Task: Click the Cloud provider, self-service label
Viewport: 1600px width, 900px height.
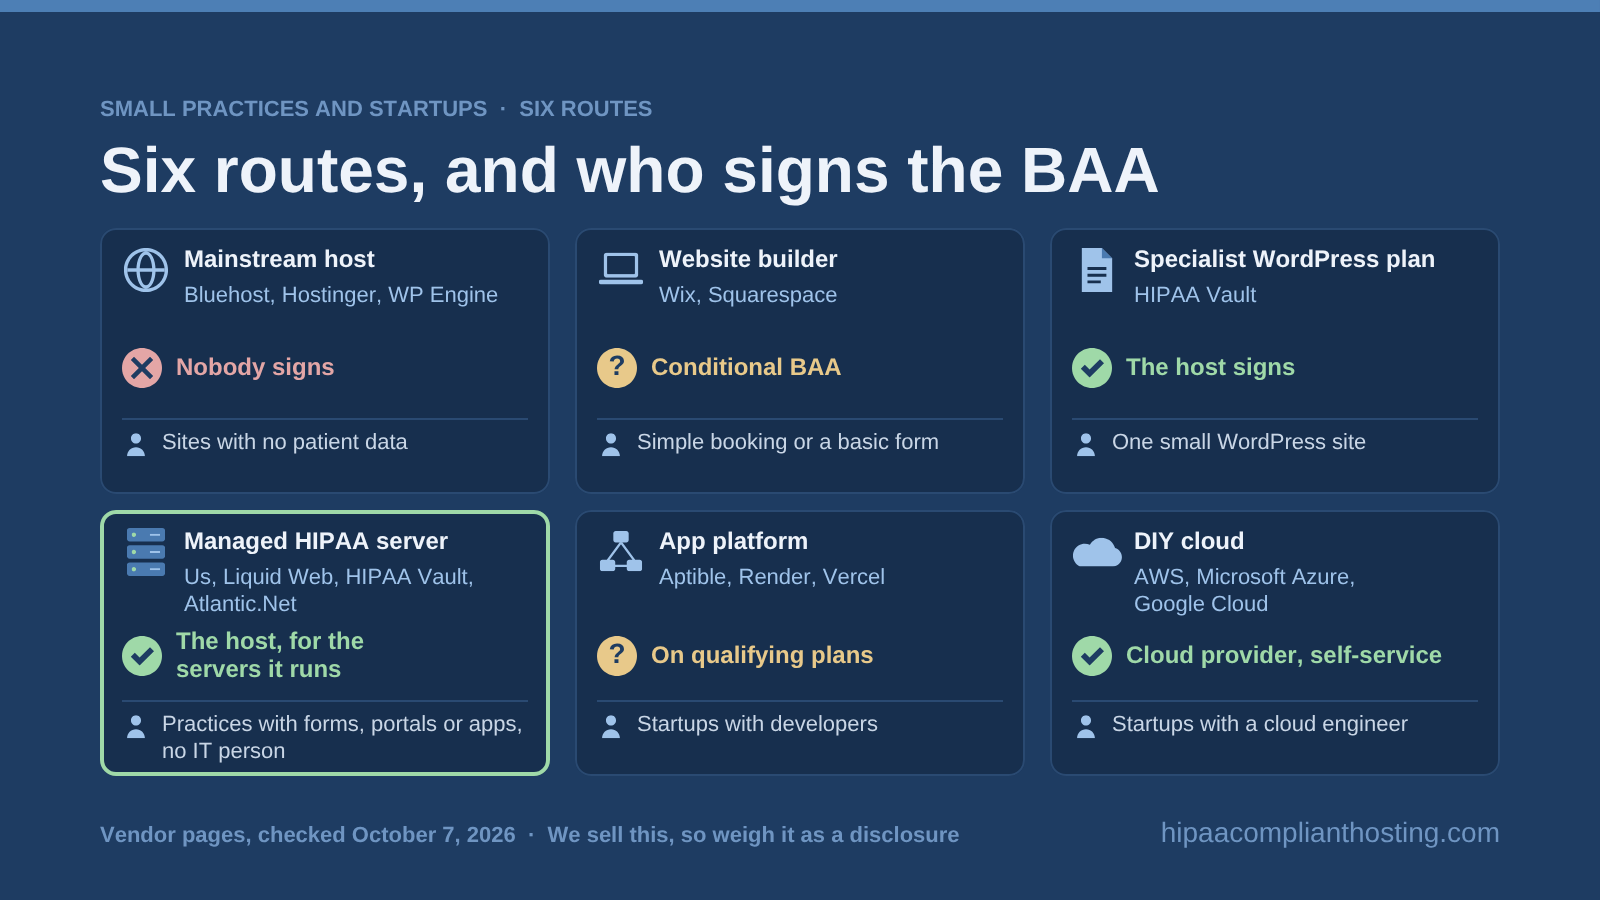Action: [1284, 655]
